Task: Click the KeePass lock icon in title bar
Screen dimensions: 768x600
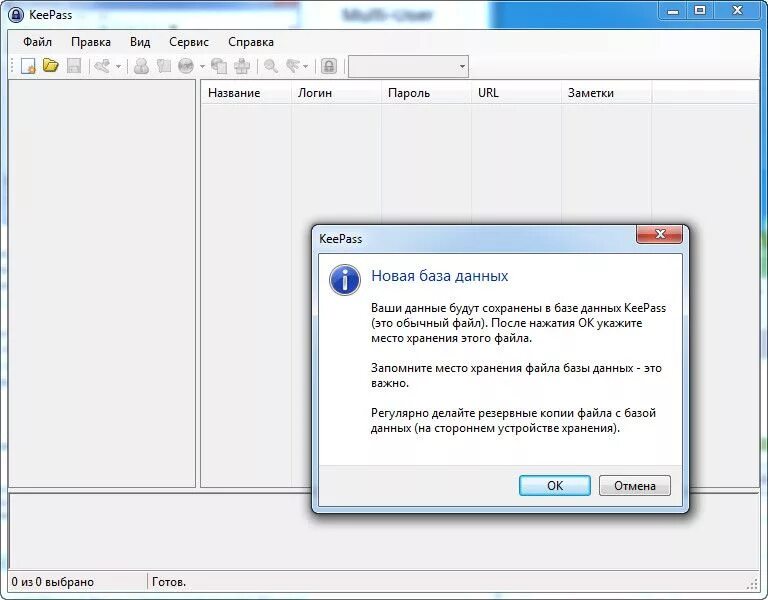Action: click(16, 15)
